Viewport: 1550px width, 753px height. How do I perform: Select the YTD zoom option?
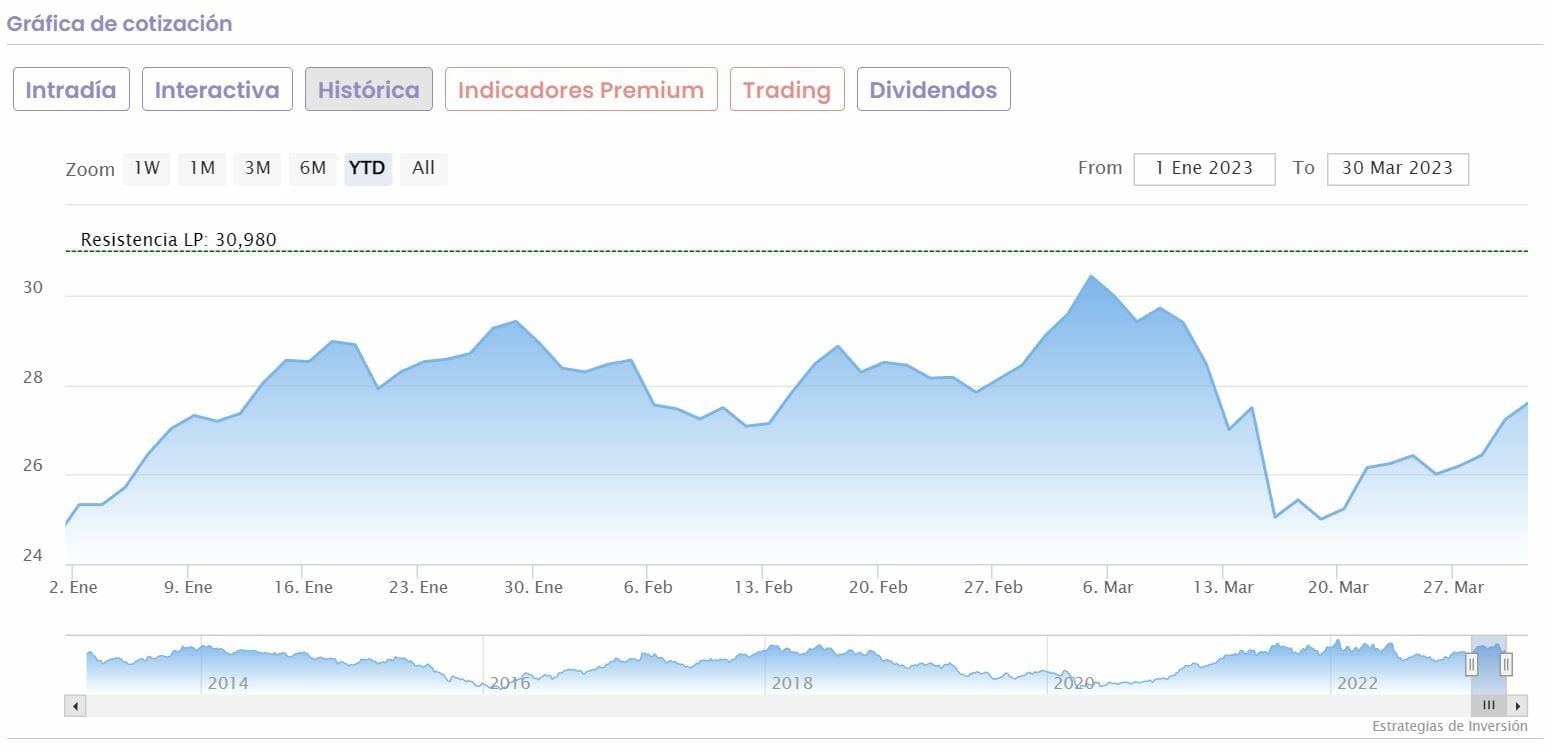click(x=367, y=168)
